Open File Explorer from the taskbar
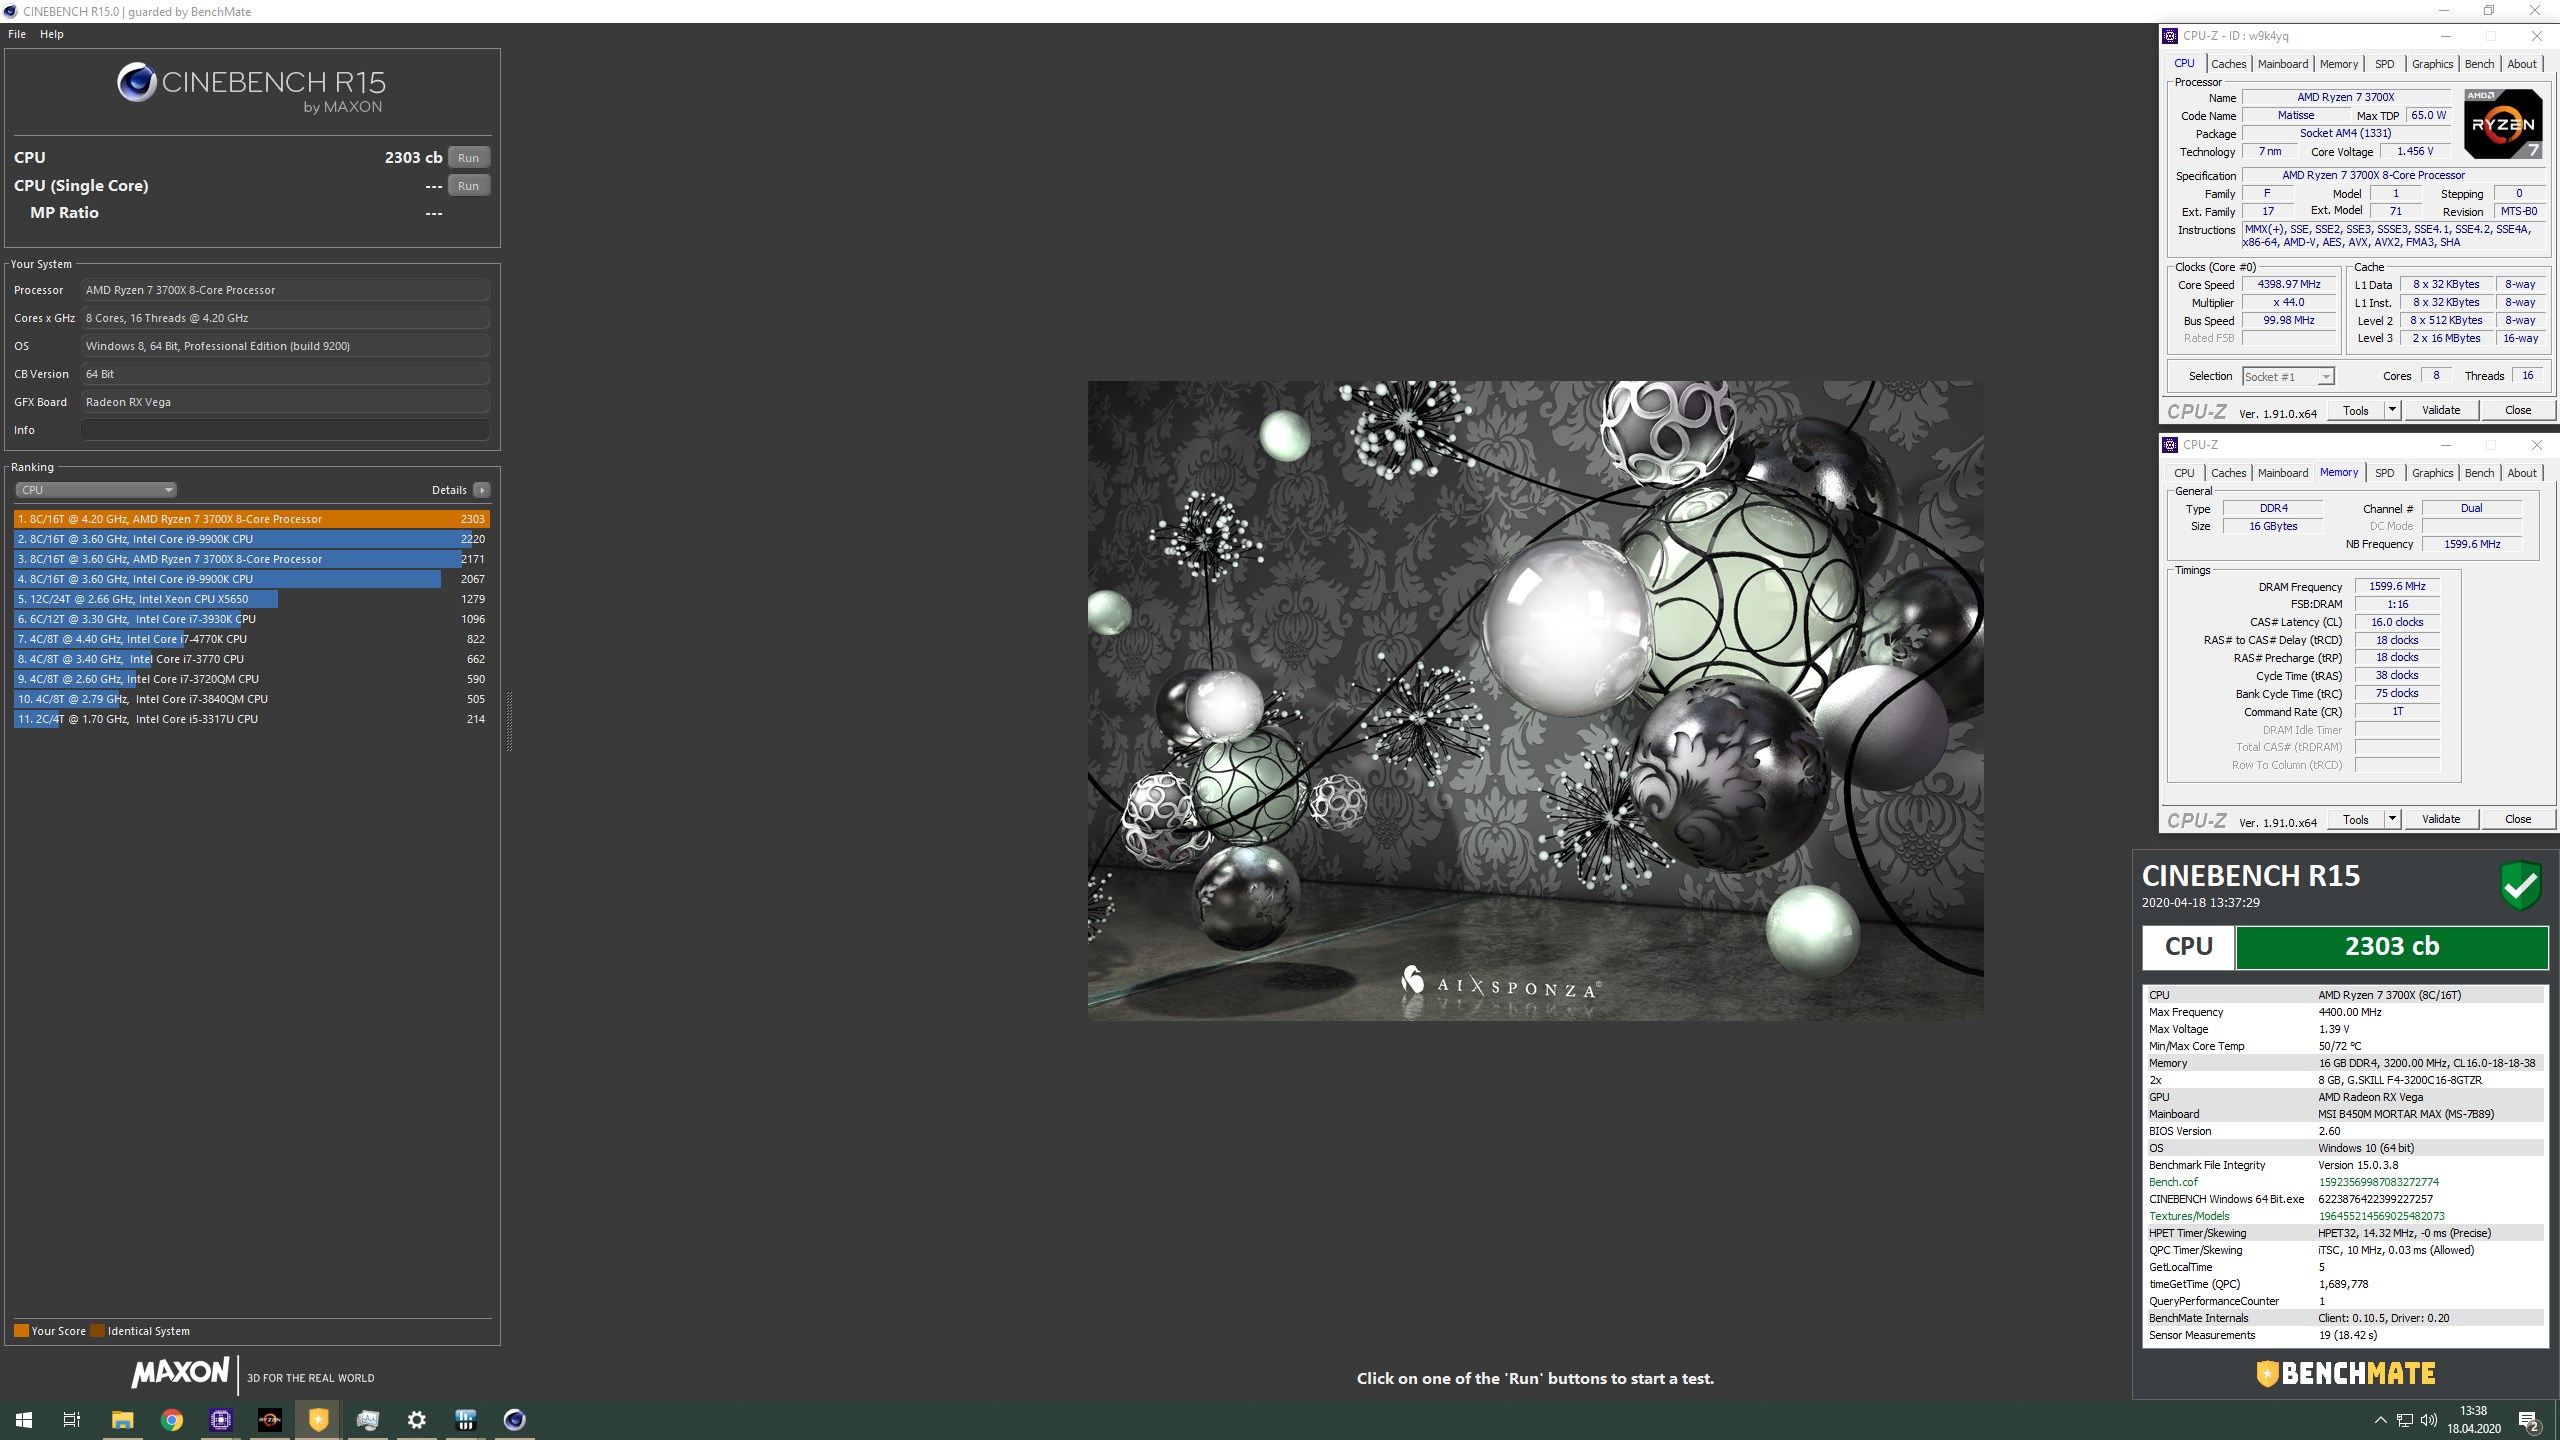Image resolution: width=2560 pixels, height=1440 pixels. pos(122,1420)
